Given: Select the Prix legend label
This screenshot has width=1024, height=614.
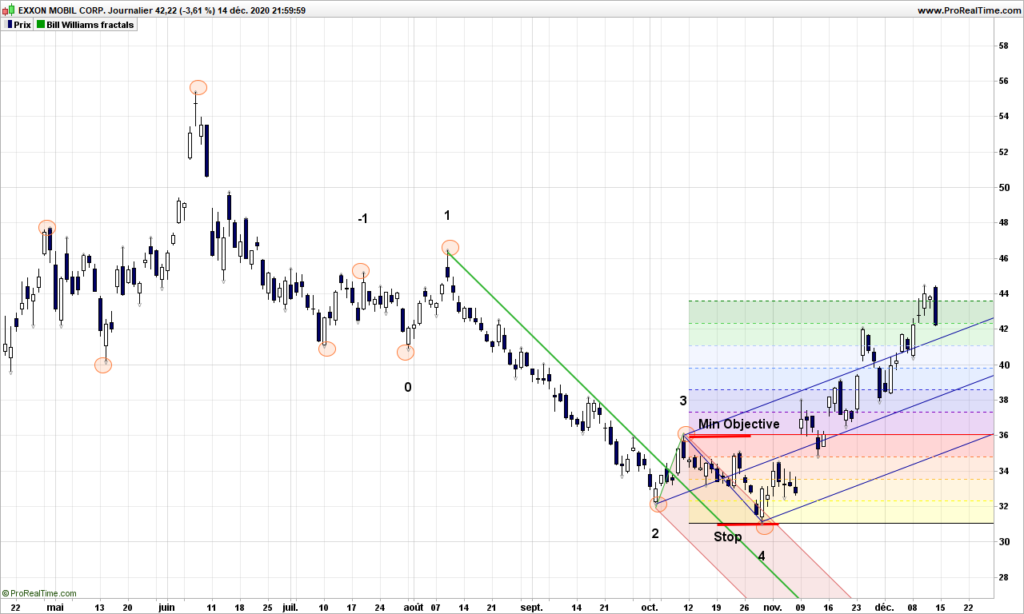Looking at the screenshot, I should click(x=22, y=25).
